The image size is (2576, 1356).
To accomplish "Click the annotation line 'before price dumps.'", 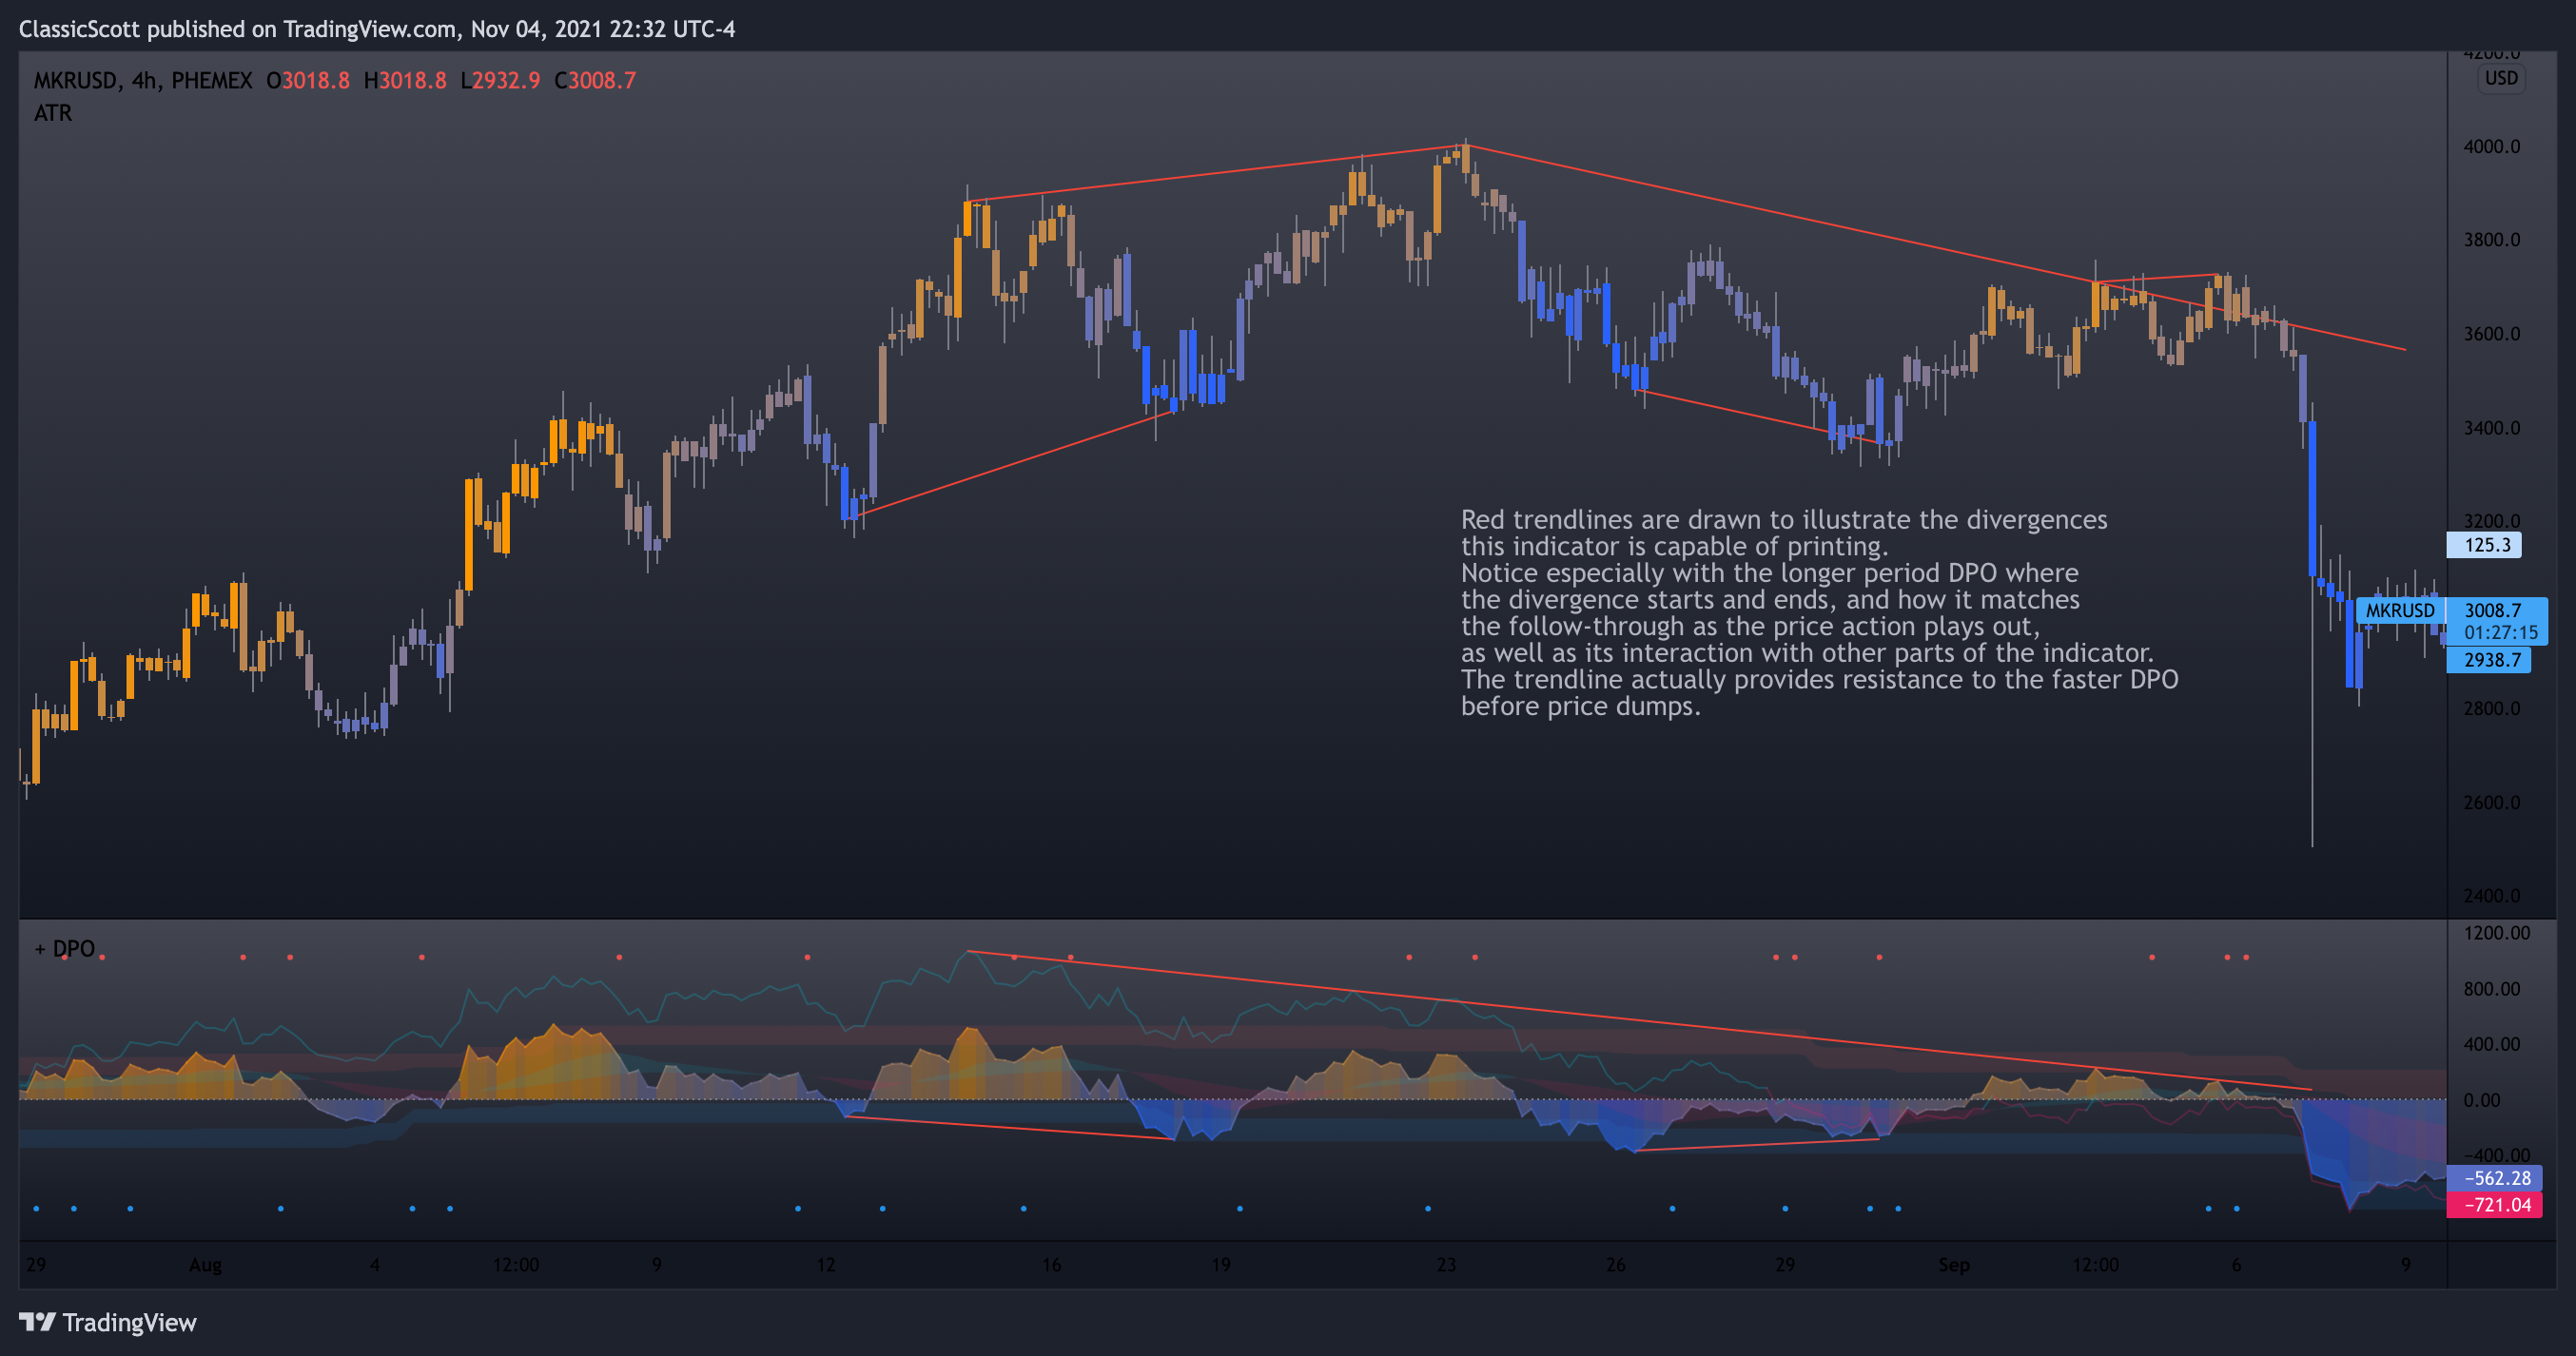I will [x=1580, y=706].
